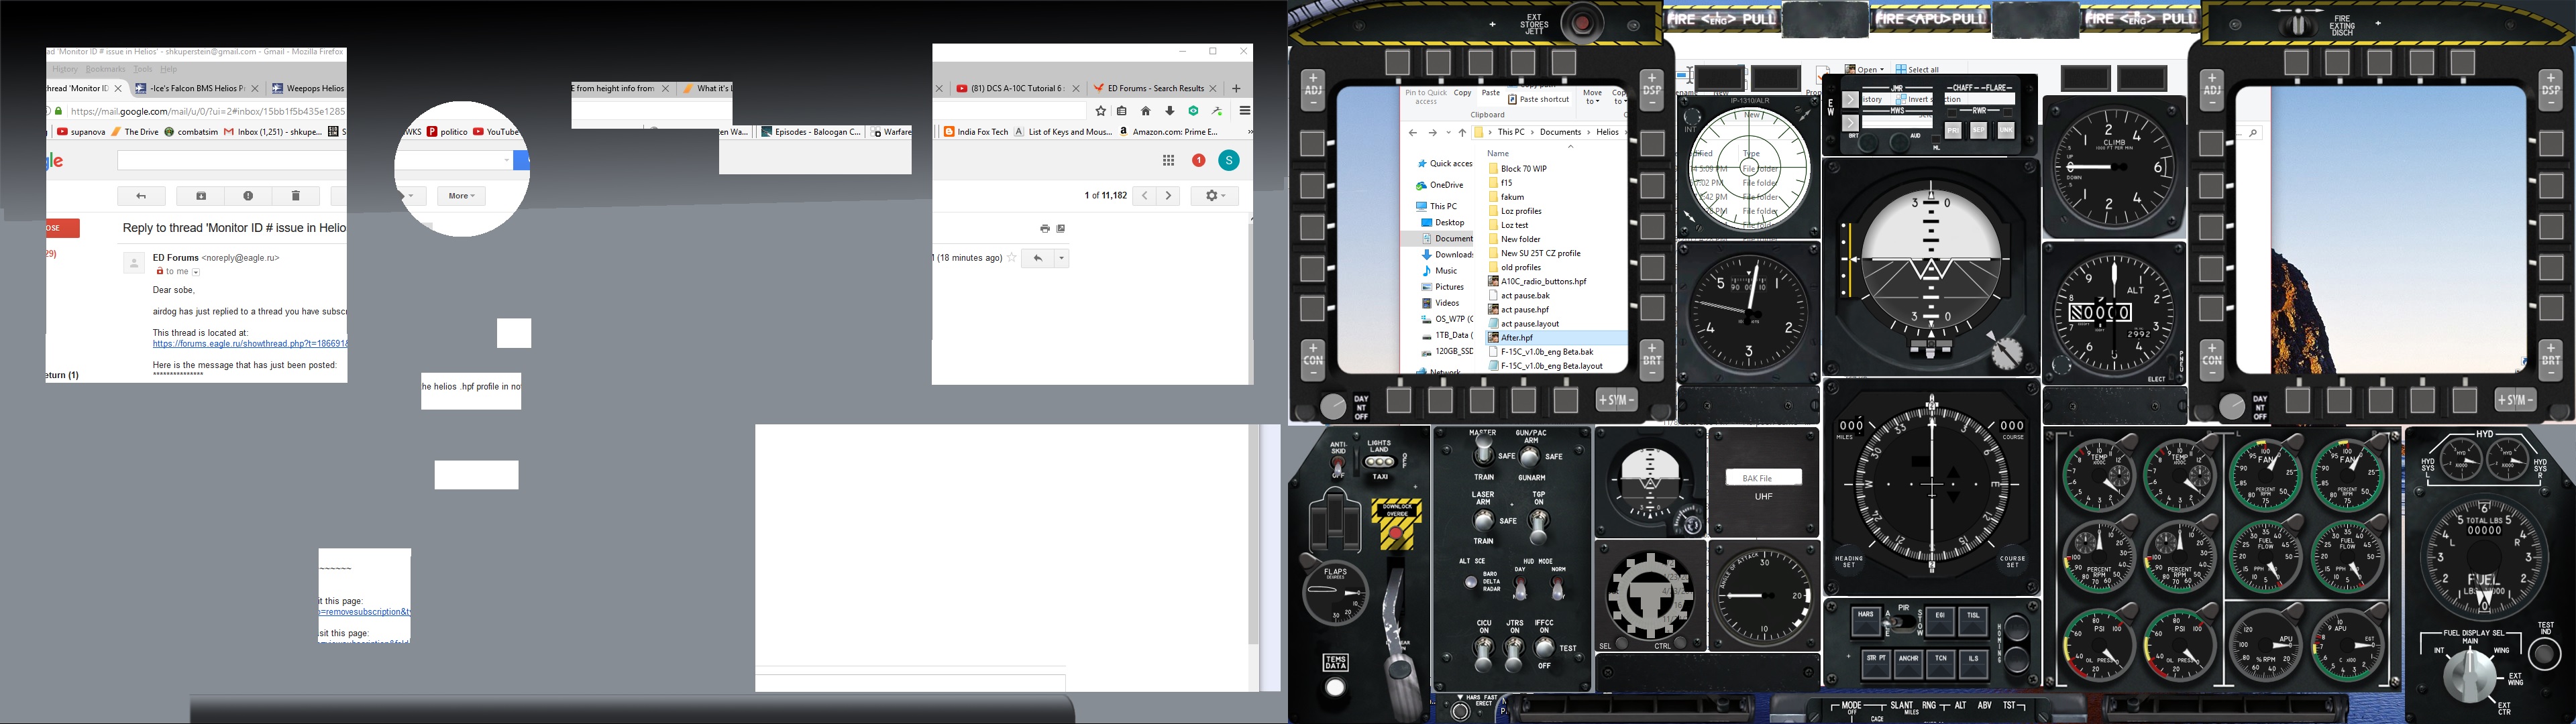Open The Drive bookmark

pyautogui.click(x=135, y=132)
